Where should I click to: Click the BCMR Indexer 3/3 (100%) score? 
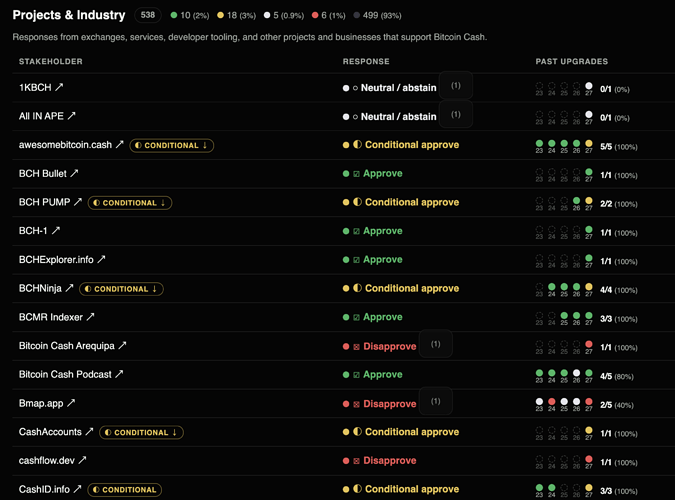pos(619,319)
